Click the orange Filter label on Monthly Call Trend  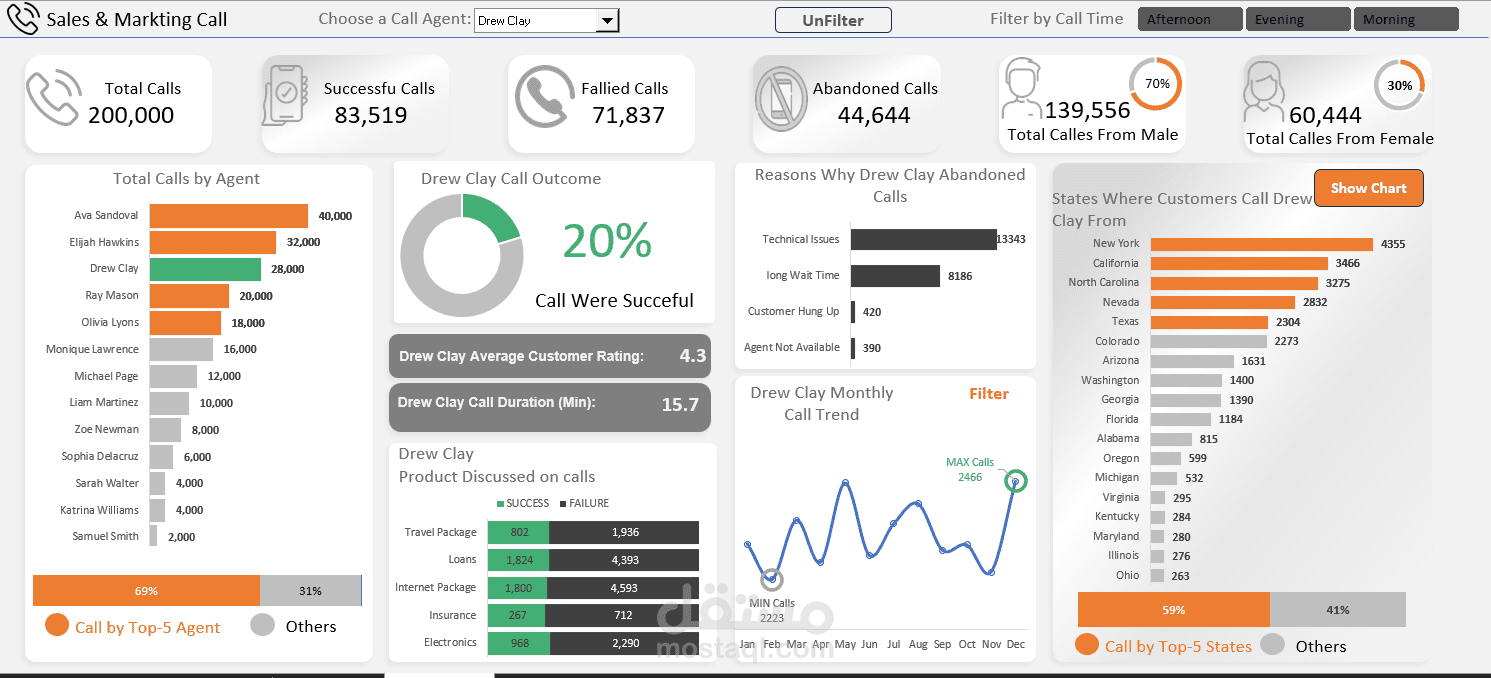coord(988,393)
